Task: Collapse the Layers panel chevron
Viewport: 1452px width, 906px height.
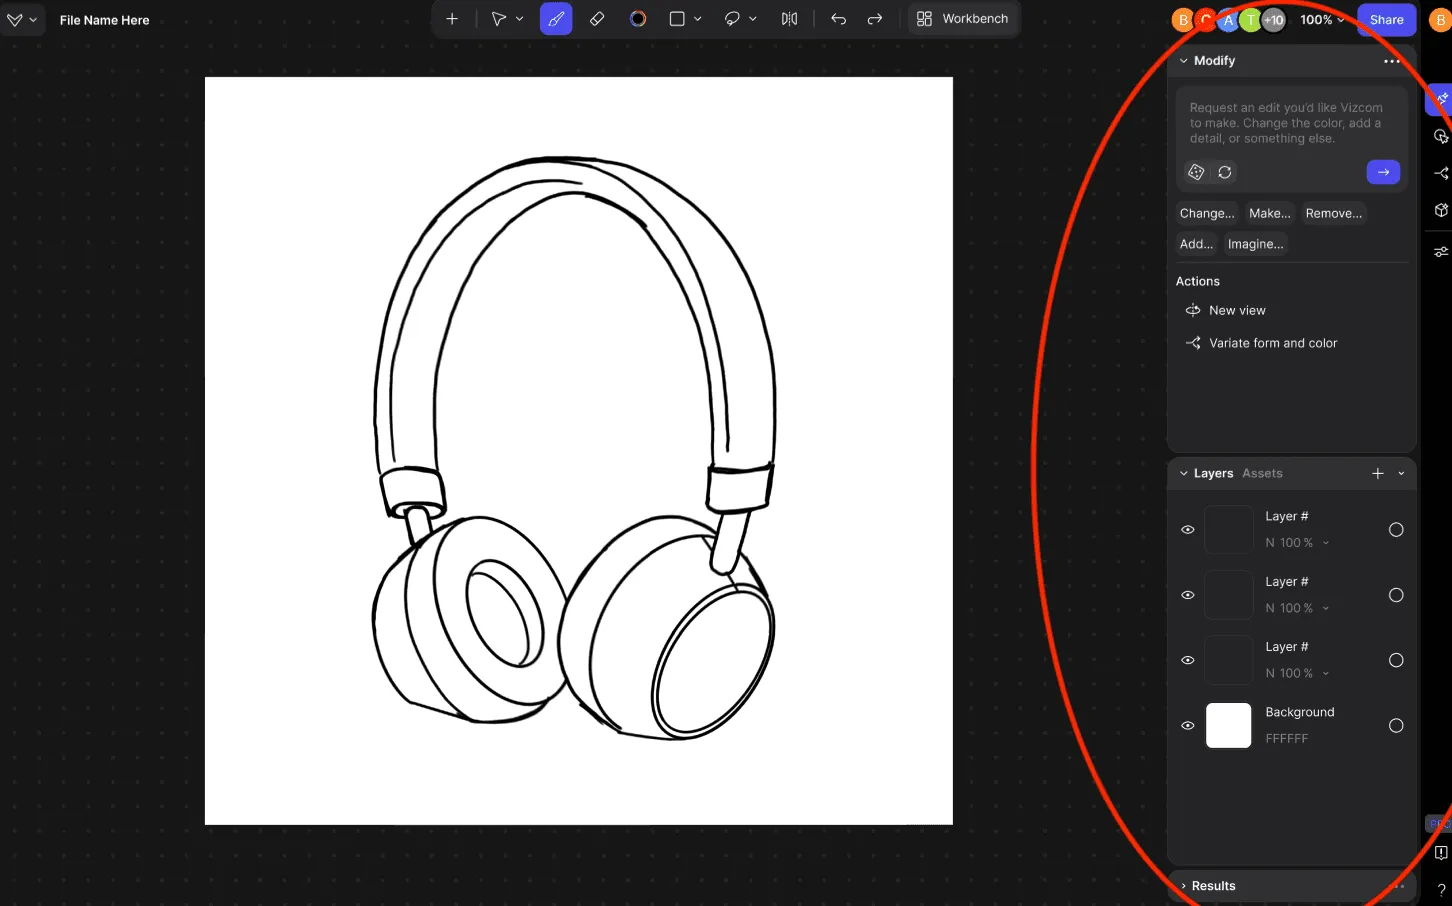Action: 1184,474
